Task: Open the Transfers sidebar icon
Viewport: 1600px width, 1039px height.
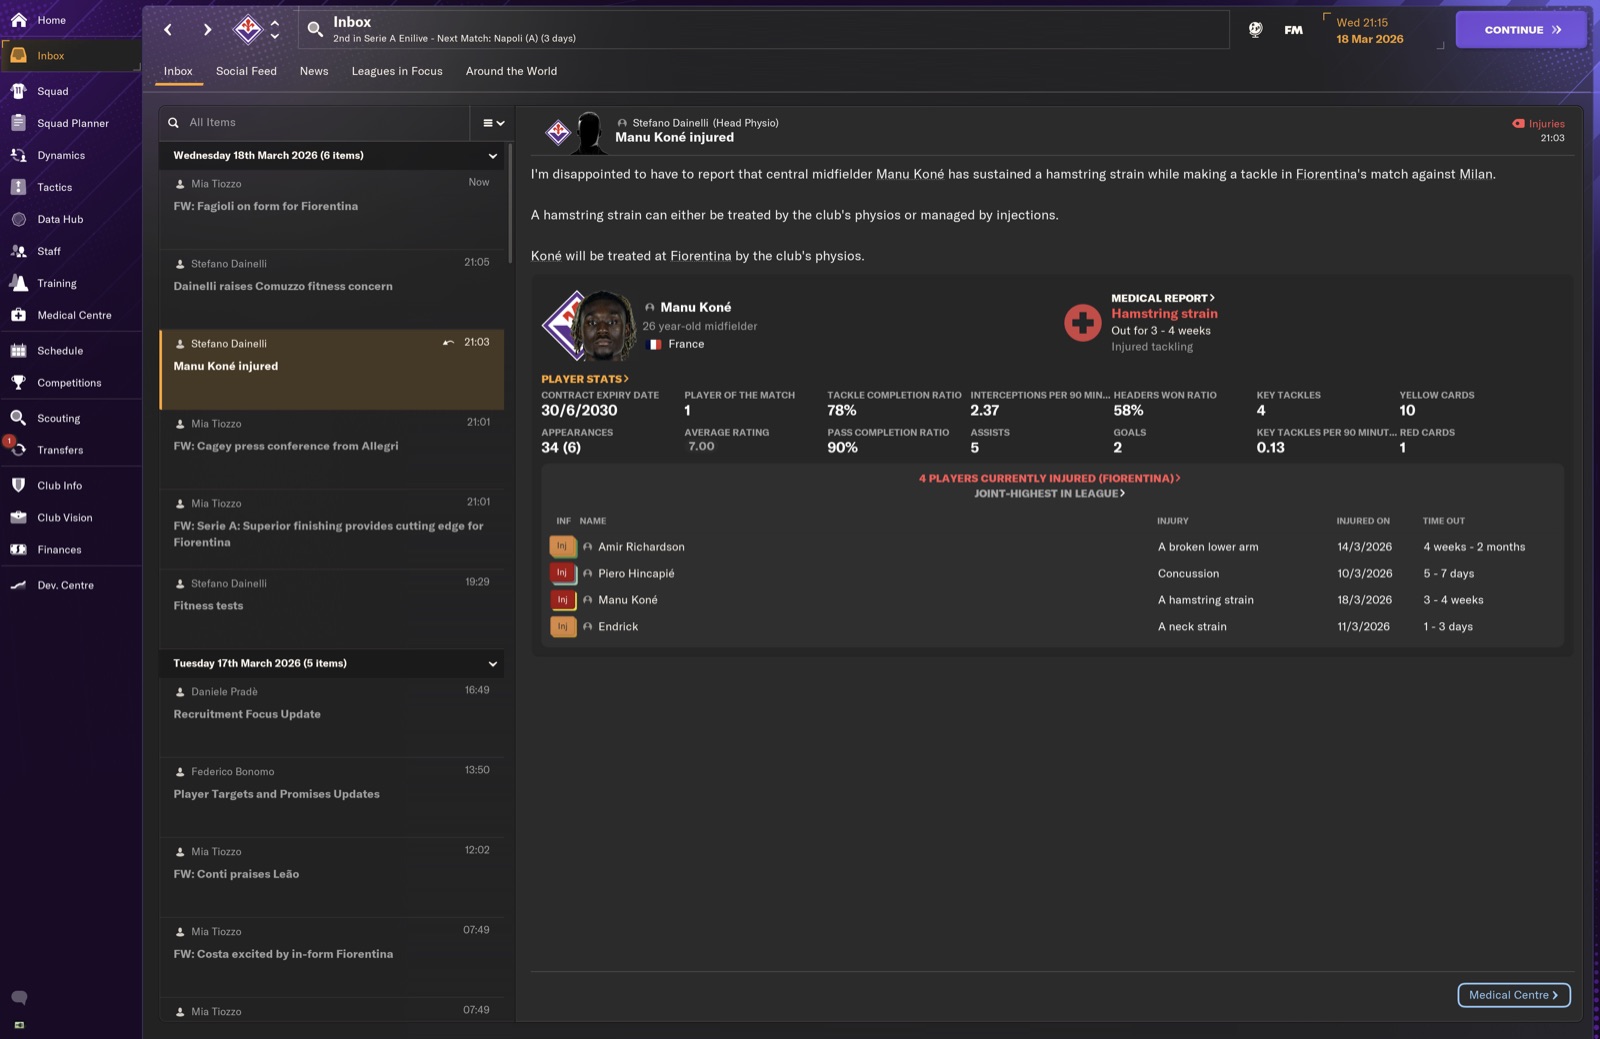Action: pos(19,450)
